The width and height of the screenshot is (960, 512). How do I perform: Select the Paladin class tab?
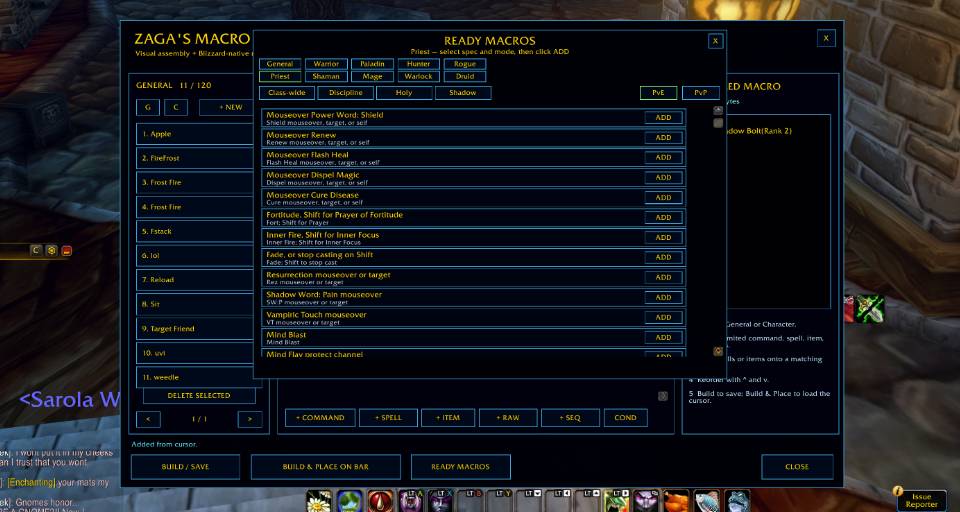(x=372, y=64)
